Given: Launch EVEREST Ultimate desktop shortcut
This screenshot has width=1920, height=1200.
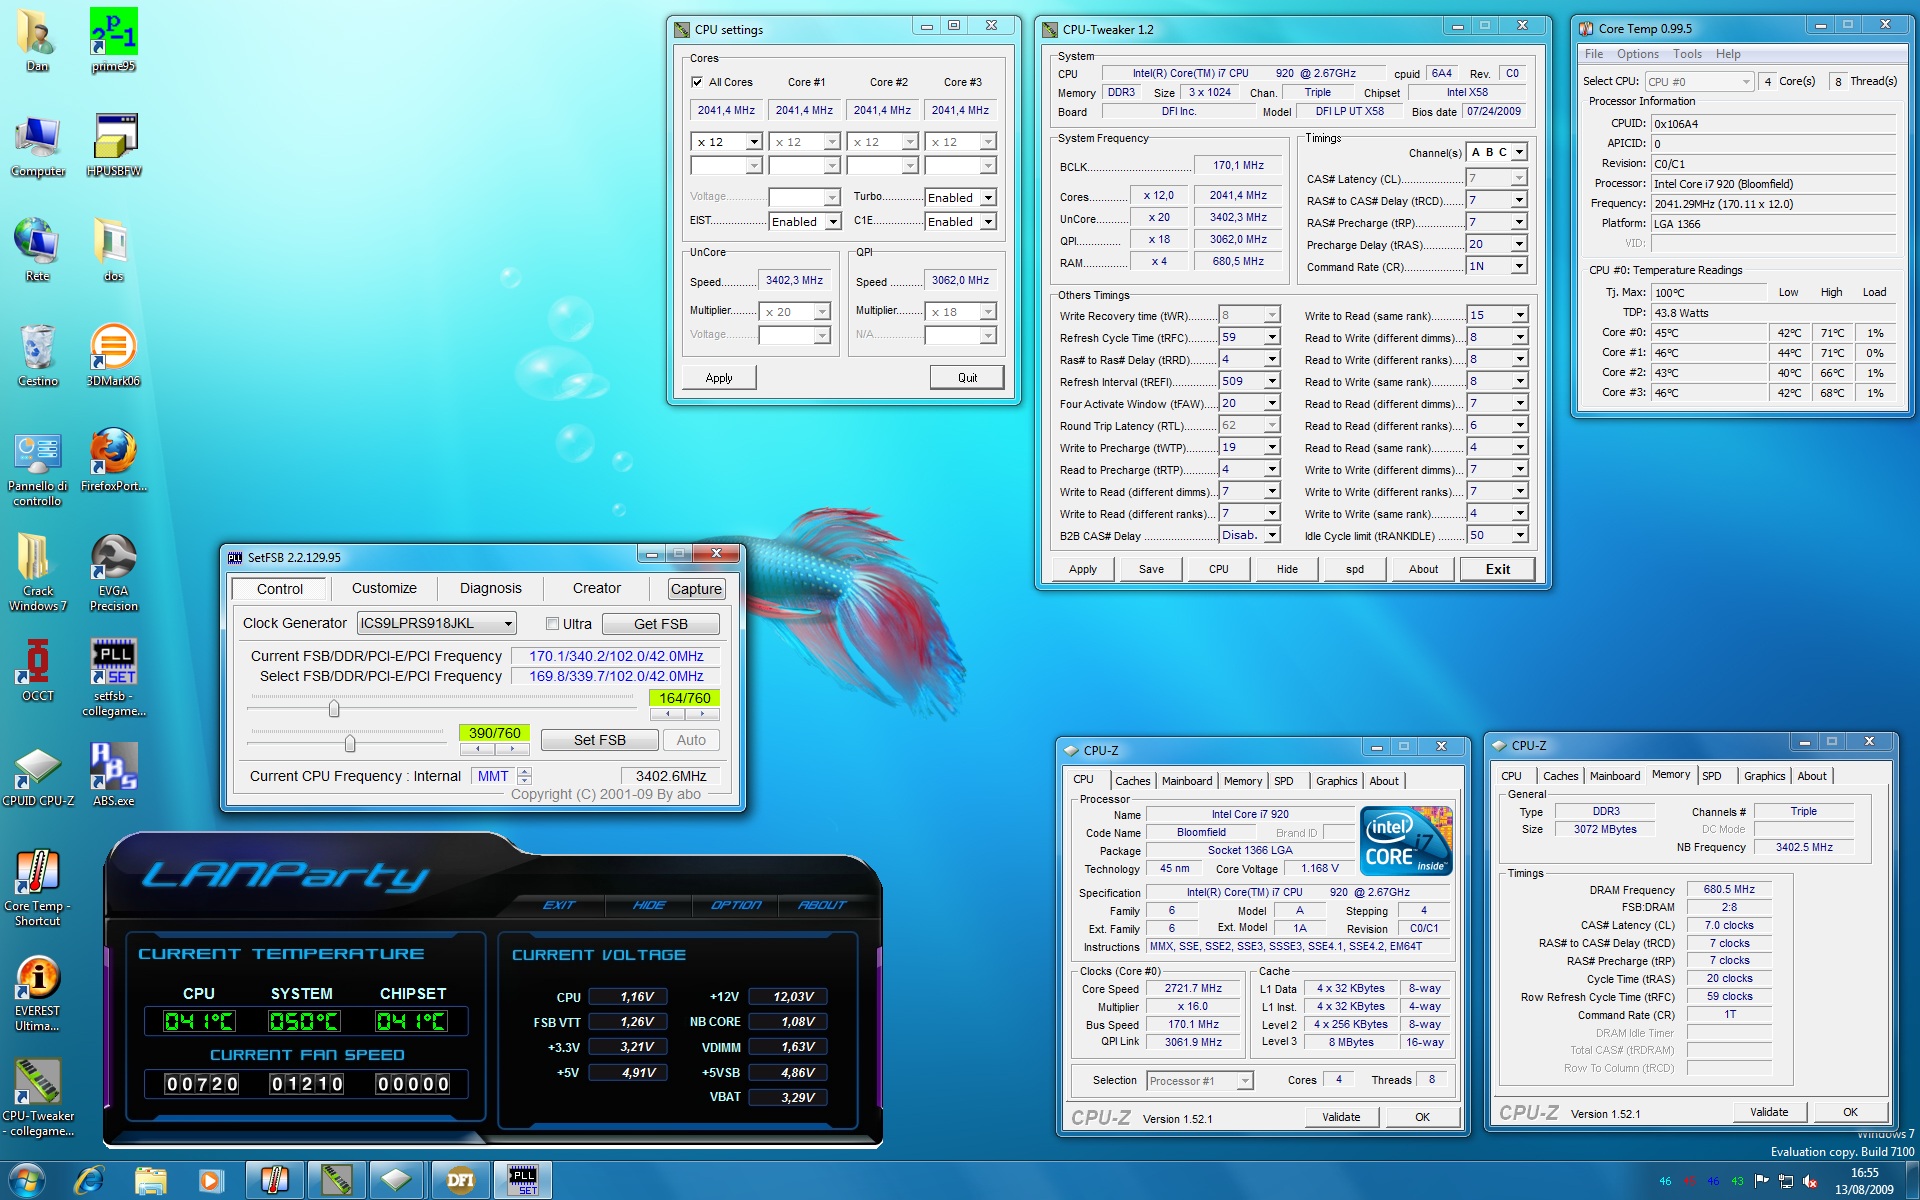Looking at the screenshot, I should coord(37,992).
